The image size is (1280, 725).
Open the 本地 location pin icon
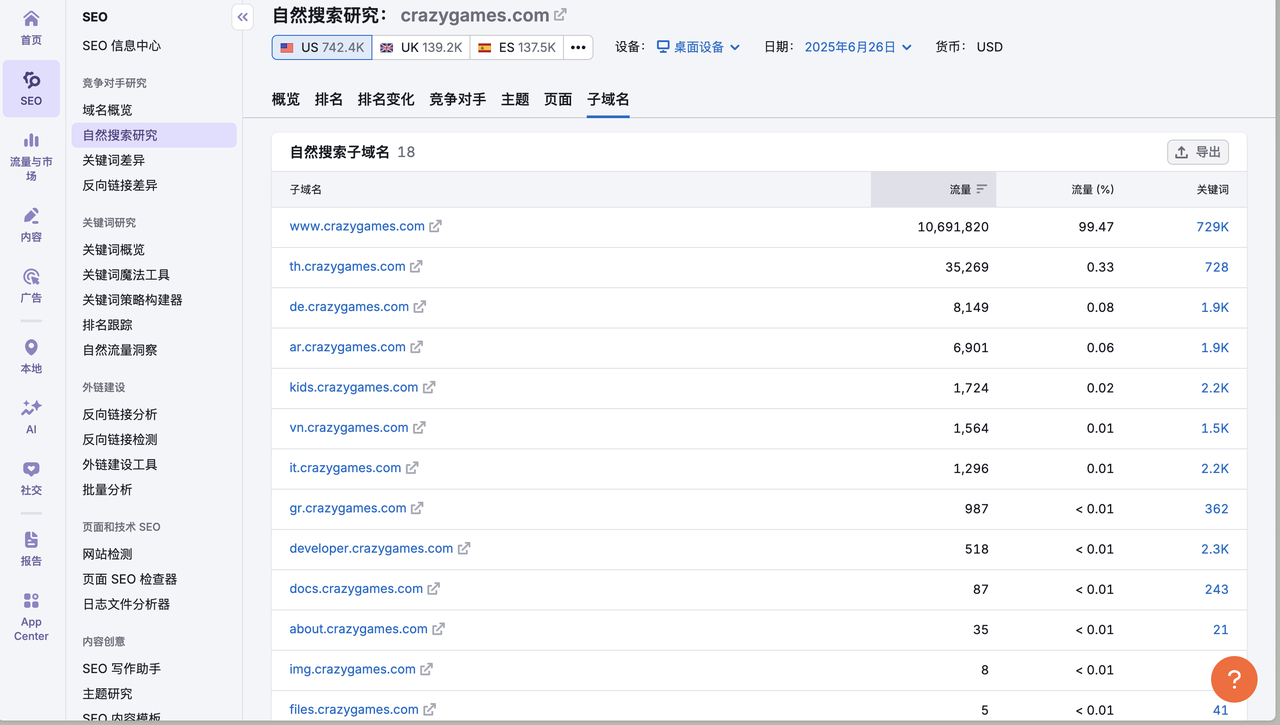click(x=31, y=348)
